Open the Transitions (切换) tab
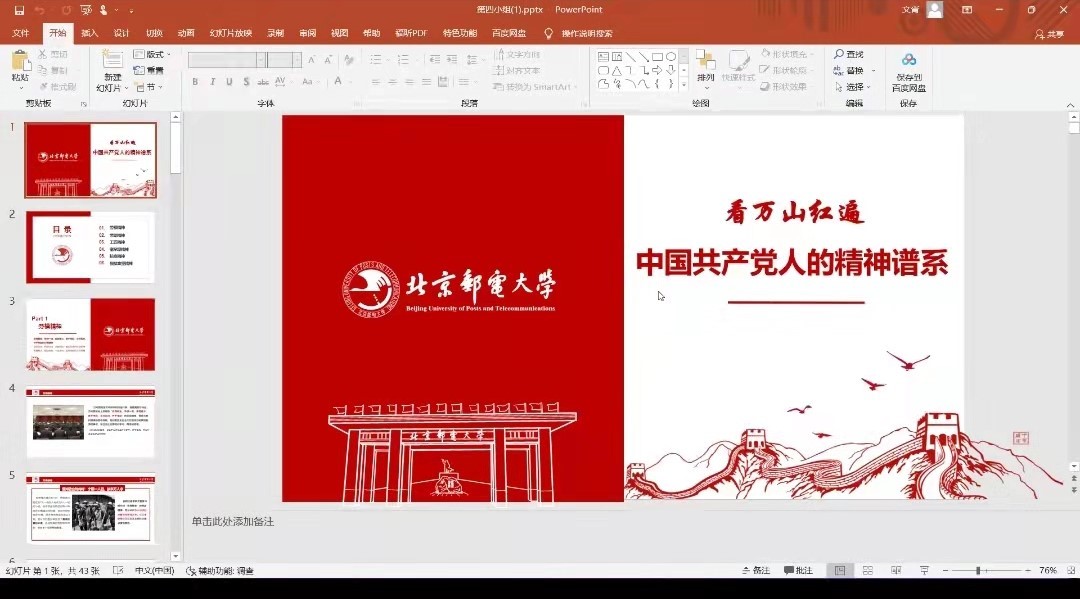 [154, 33]
